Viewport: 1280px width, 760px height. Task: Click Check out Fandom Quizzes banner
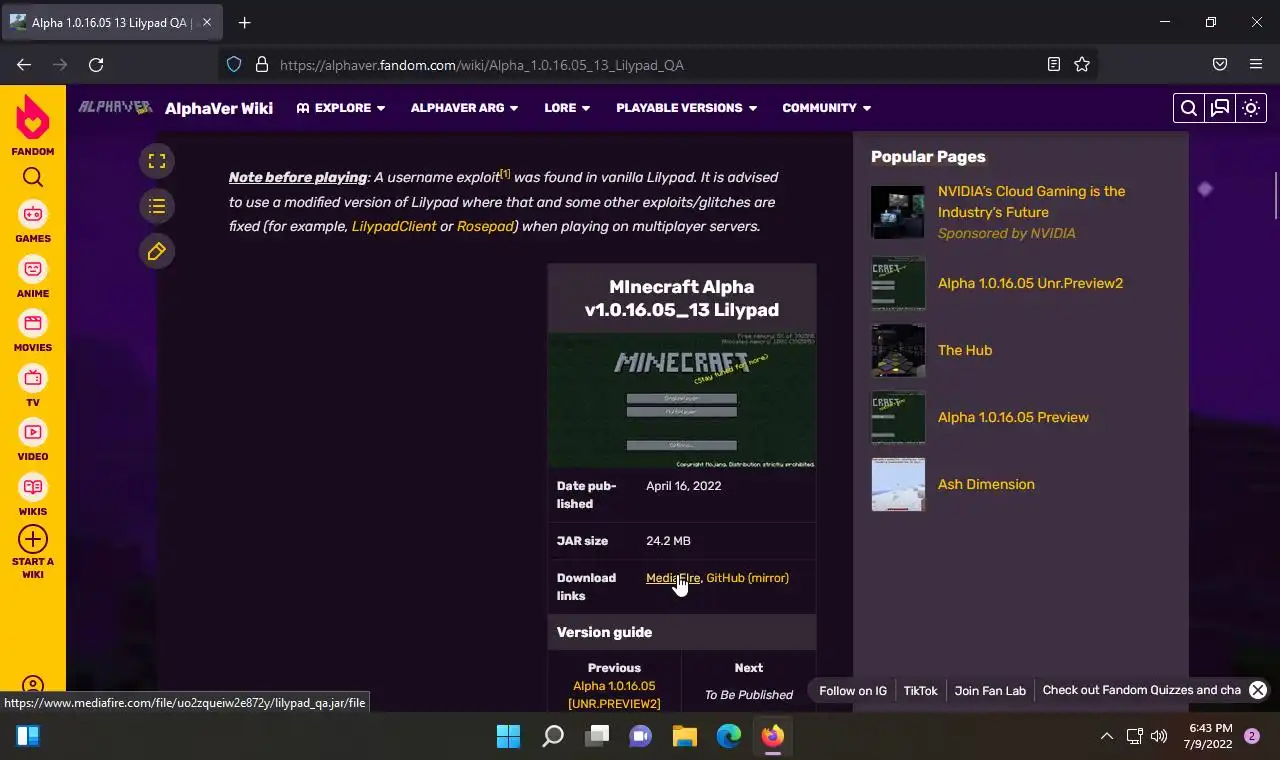point(1141,690)
